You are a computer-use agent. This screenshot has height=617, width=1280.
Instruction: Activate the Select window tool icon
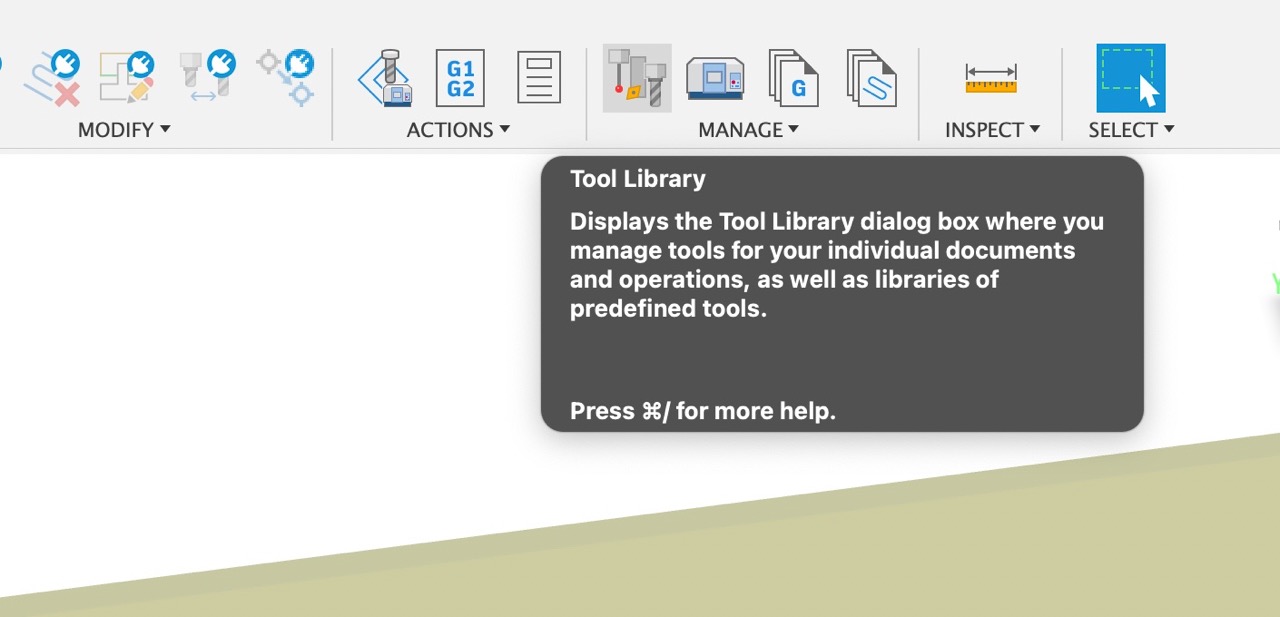1131,78
